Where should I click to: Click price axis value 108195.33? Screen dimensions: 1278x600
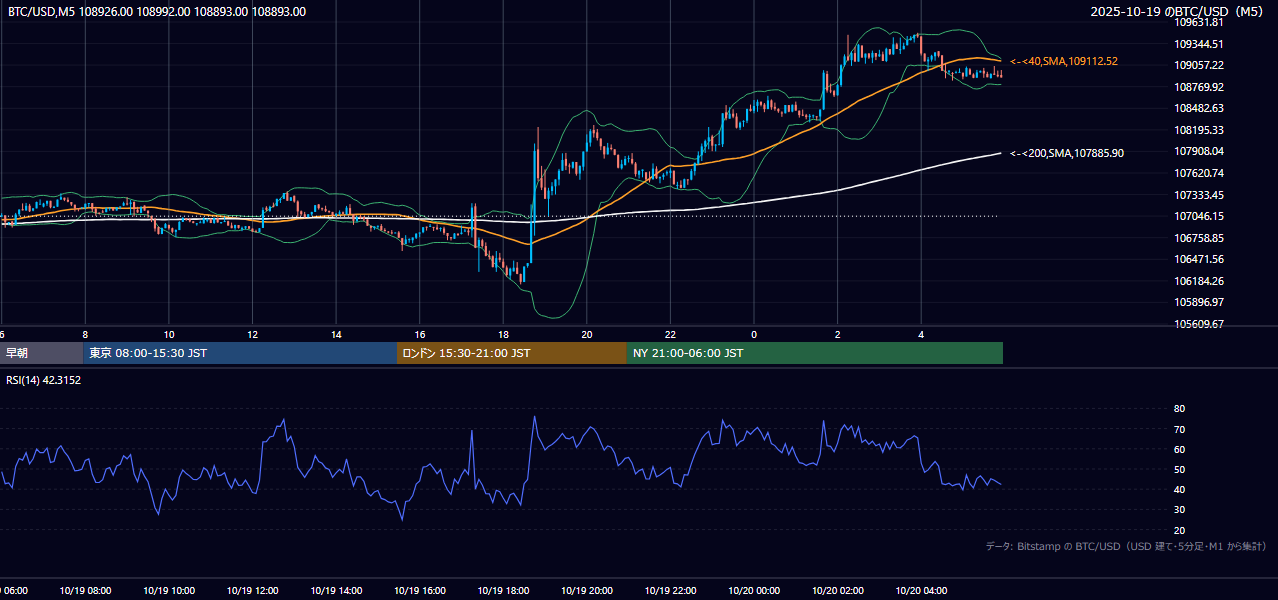pyautogui.click(x=1199, y=130)
